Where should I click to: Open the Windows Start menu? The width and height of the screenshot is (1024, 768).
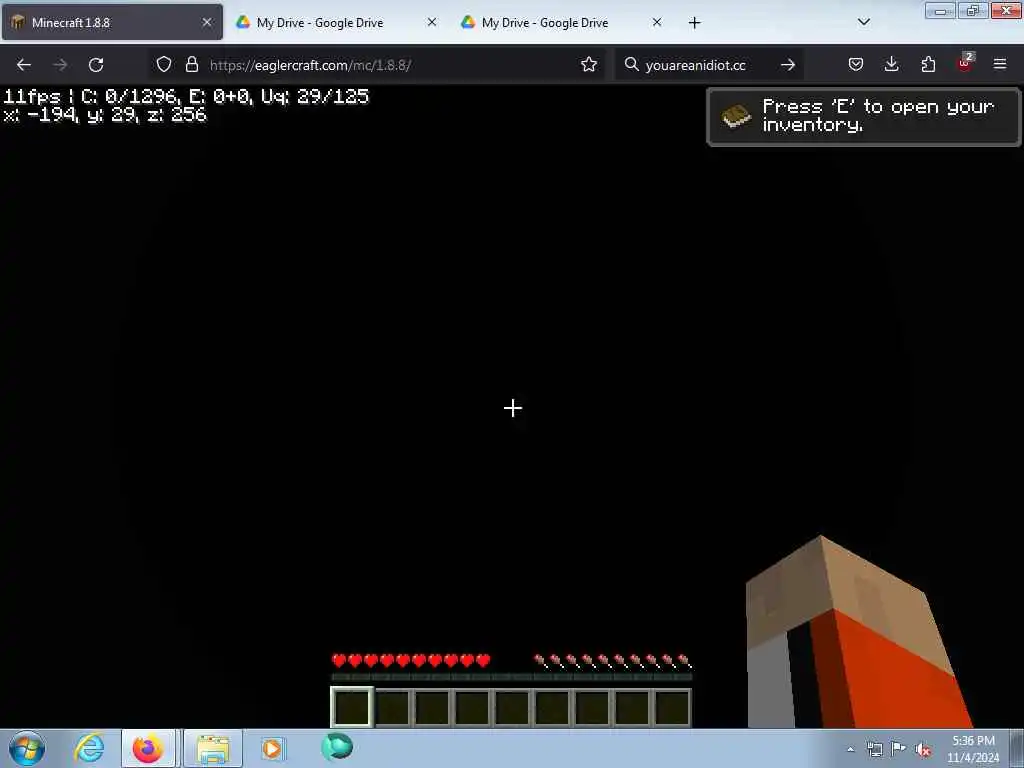coord(27,748)
